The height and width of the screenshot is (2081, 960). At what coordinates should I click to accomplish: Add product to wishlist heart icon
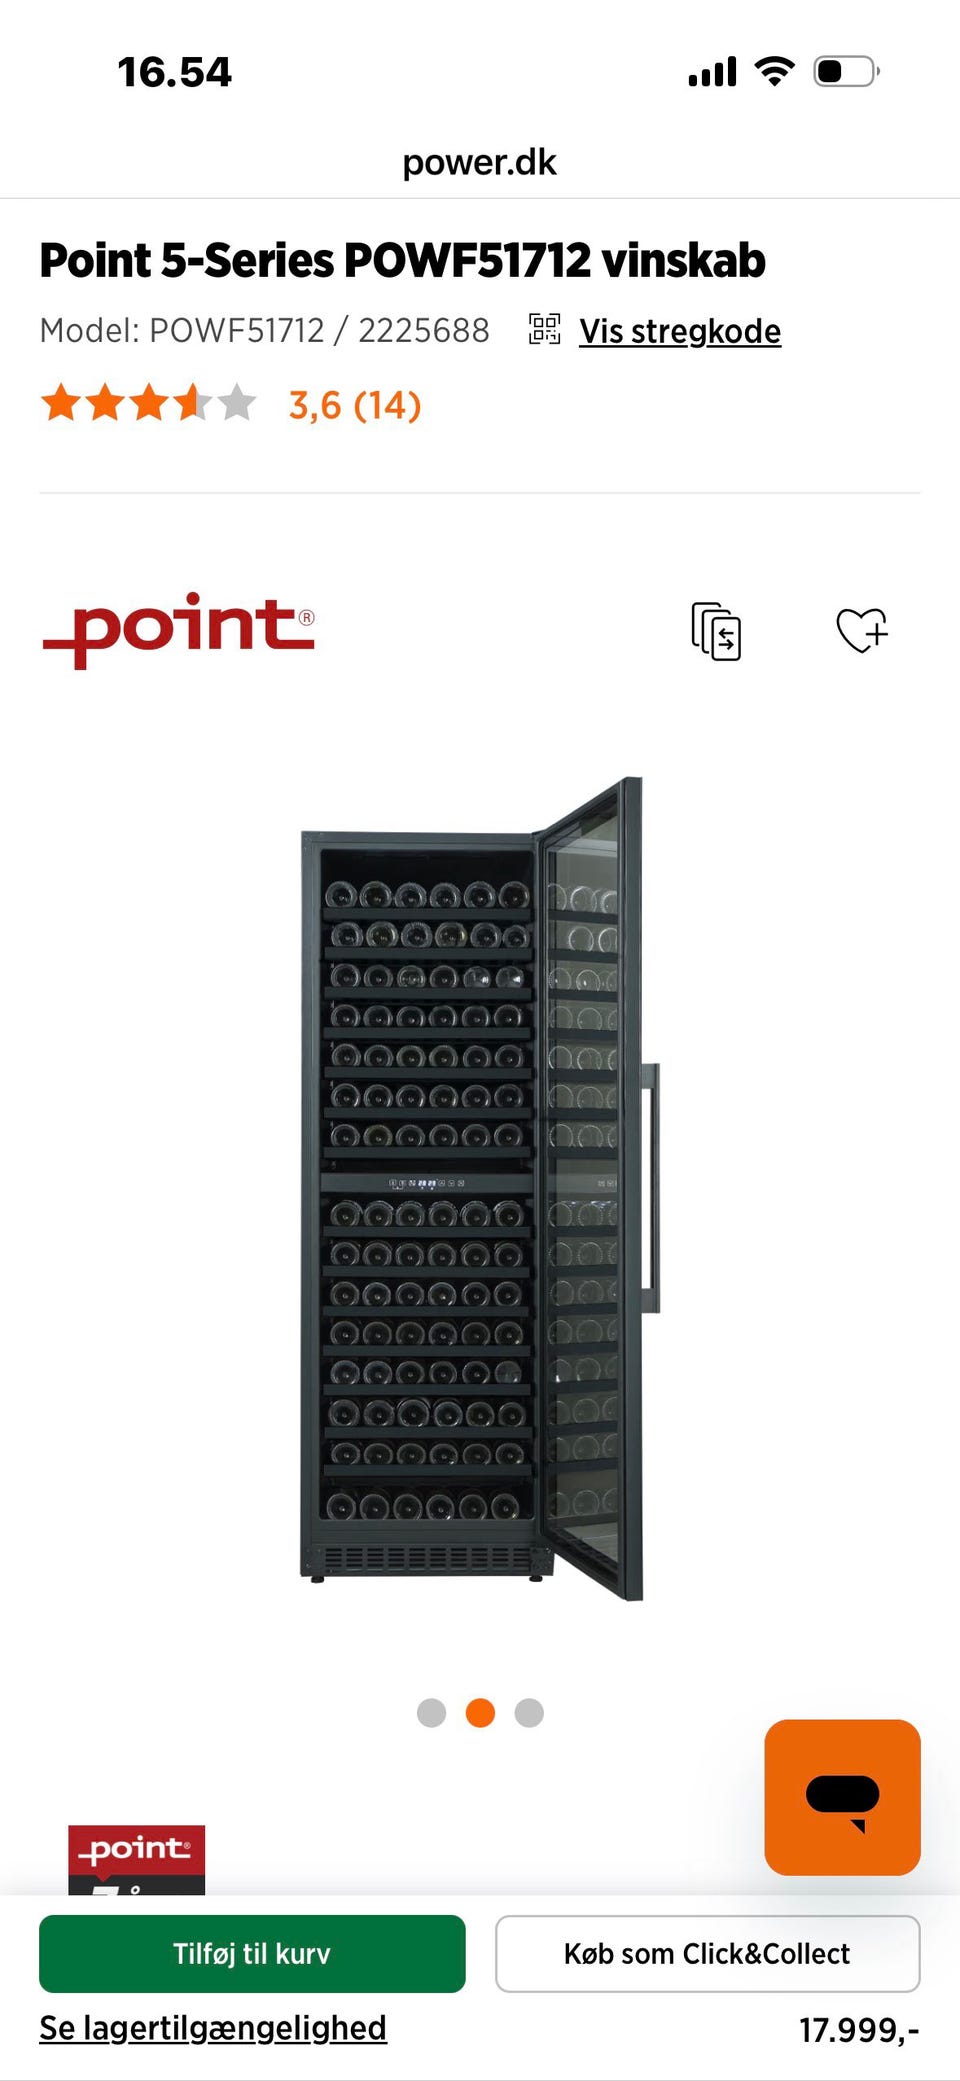pyautogui.click(x=862, y=630)
